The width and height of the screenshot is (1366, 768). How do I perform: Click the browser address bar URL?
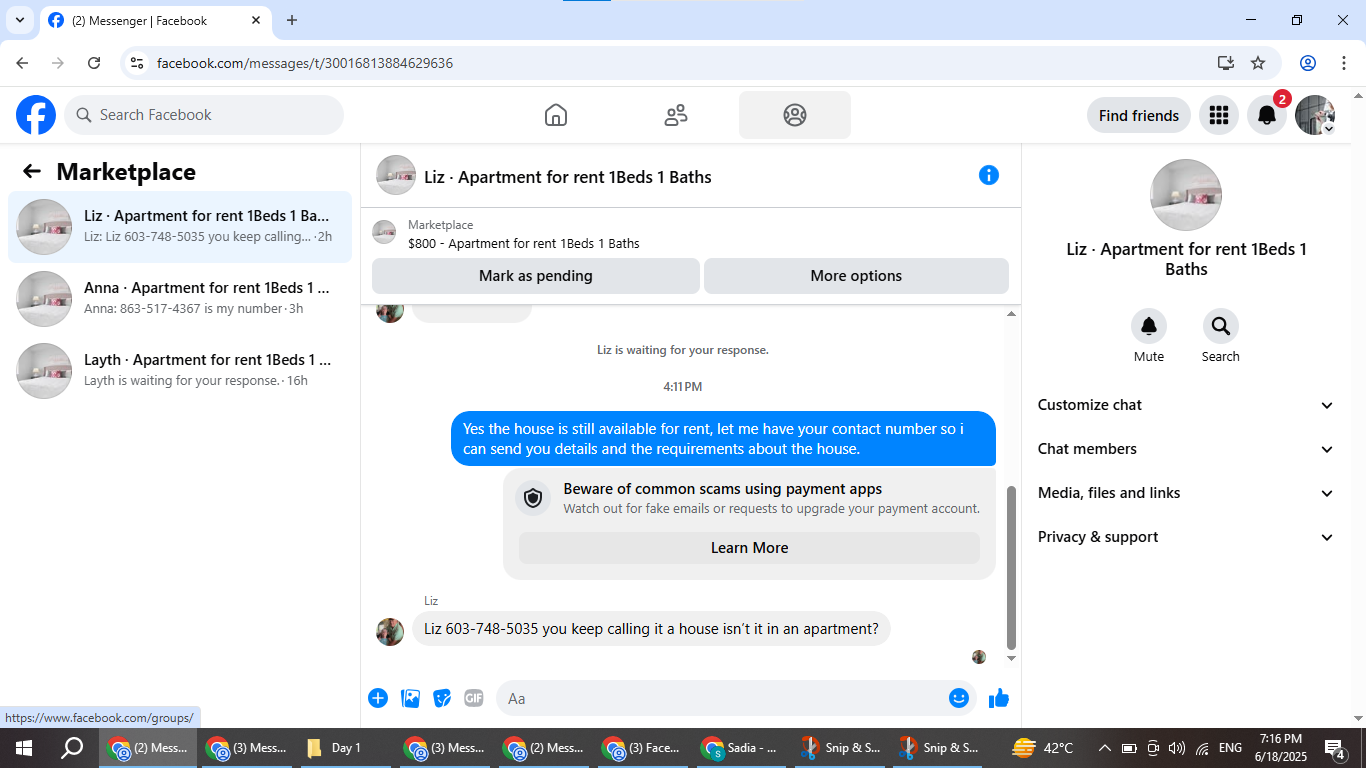pos(305,63)
